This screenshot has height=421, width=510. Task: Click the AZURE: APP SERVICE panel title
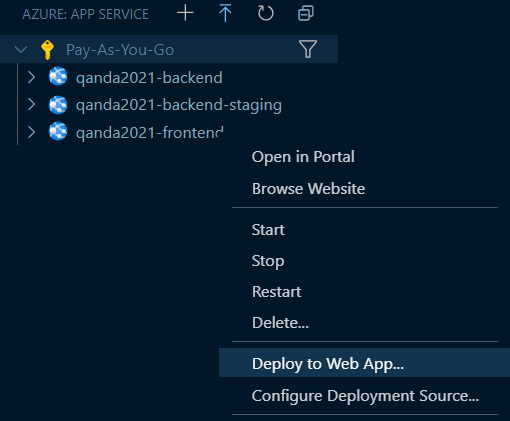85,14
